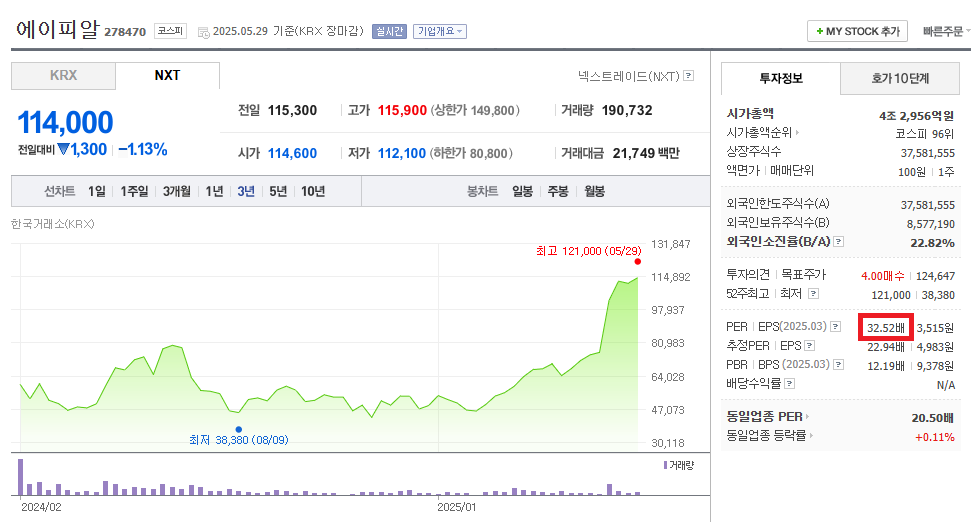Screen dimensions: 976x522
Task: Click the 추정PER value 22.94배
Action: click(x=886, y=347)
